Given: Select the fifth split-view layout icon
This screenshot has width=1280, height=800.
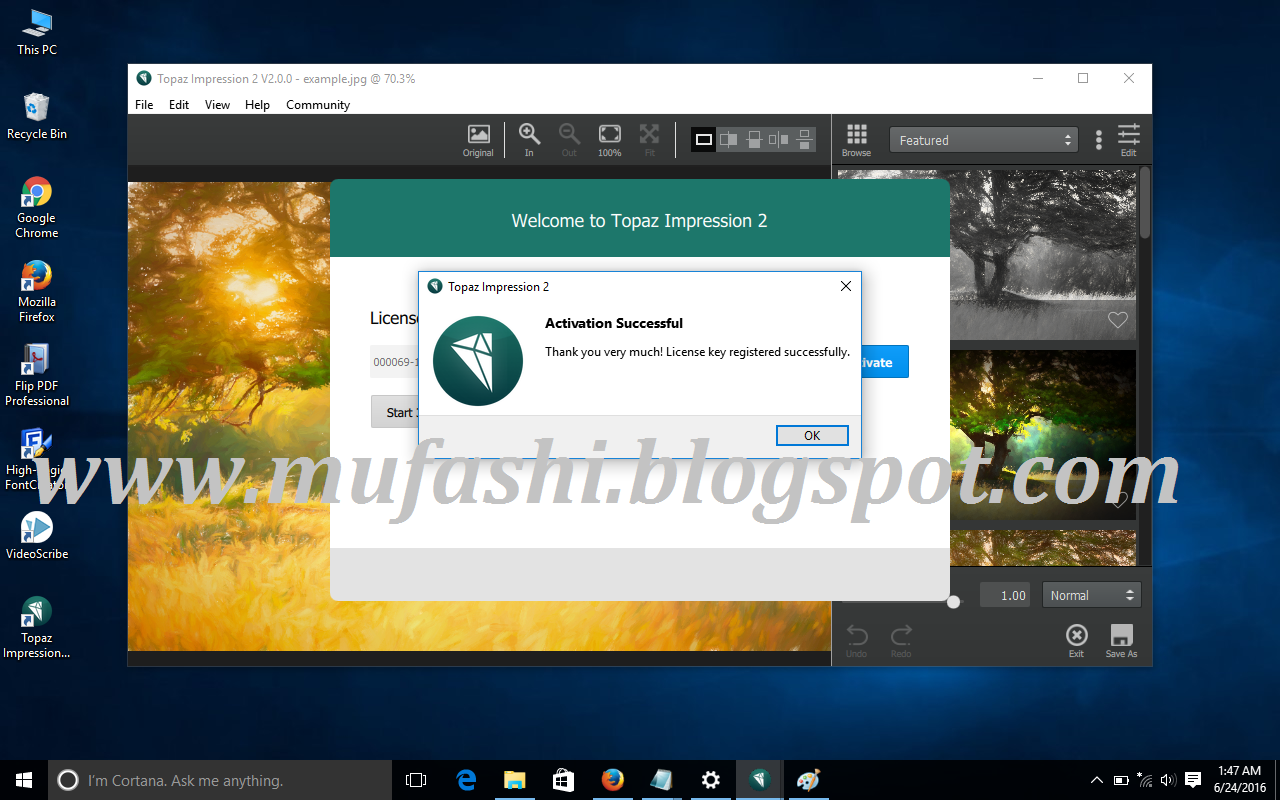Looking at the screenshot, I should click(804, 140).
